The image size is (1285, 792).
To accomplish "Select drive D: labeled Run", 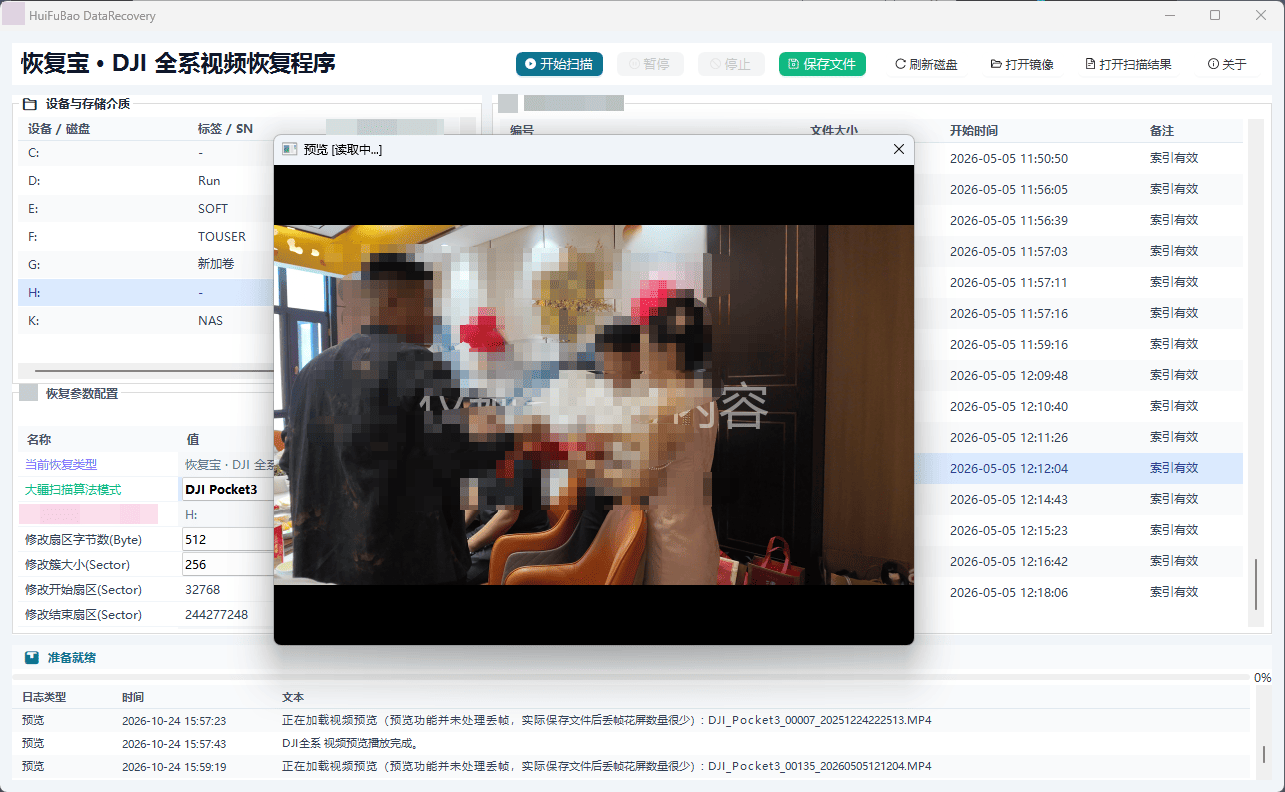I will pos(146,181).
